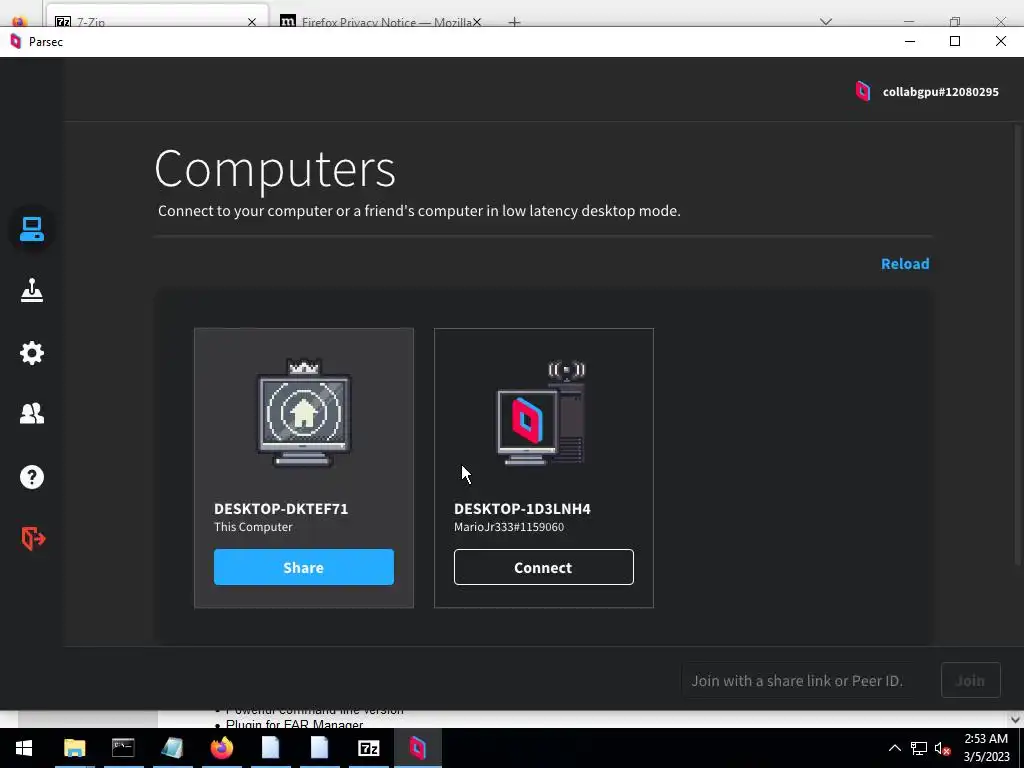Minimize the Parsec window

click(910, 41)
